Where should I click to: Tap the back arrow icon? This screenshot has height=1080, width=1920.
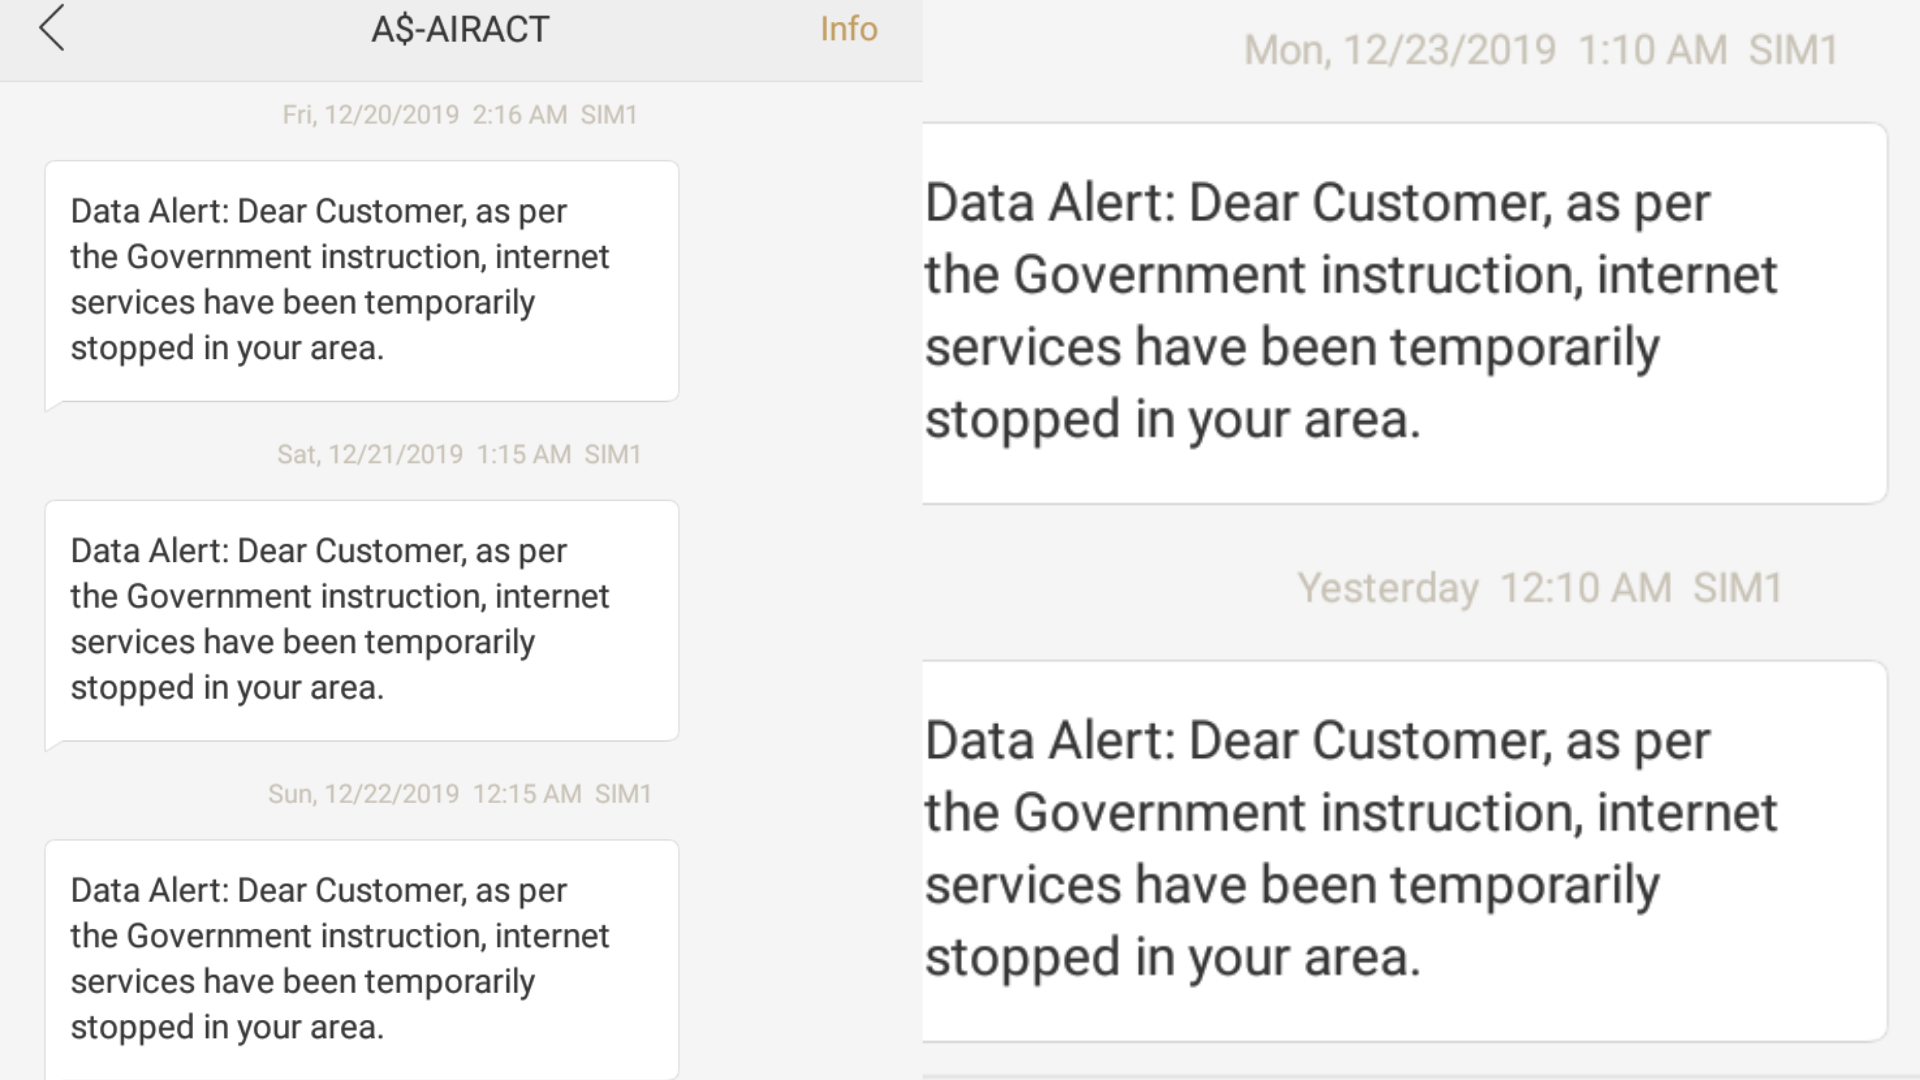coord(52,28)
